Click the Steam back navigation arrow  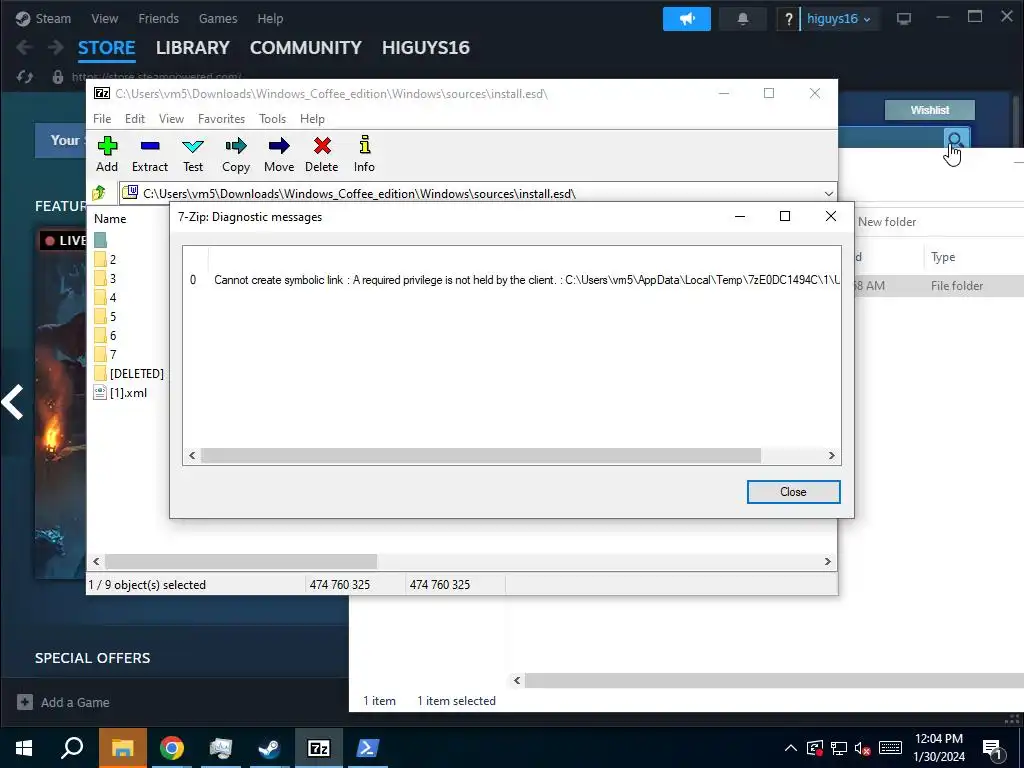pos(24,47)
